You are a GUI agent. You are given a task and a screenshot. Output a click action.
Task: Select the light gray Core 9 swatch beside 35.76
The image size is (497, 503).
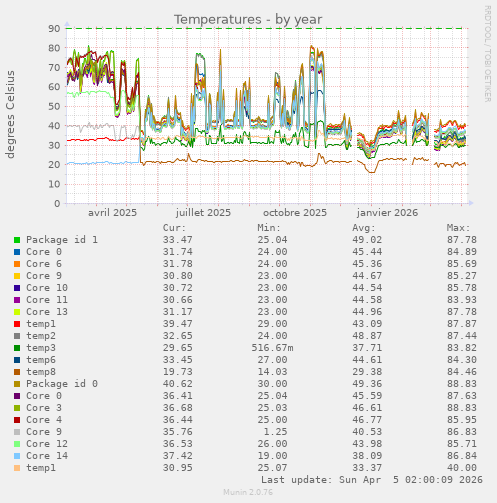click(x=17, y=432)
